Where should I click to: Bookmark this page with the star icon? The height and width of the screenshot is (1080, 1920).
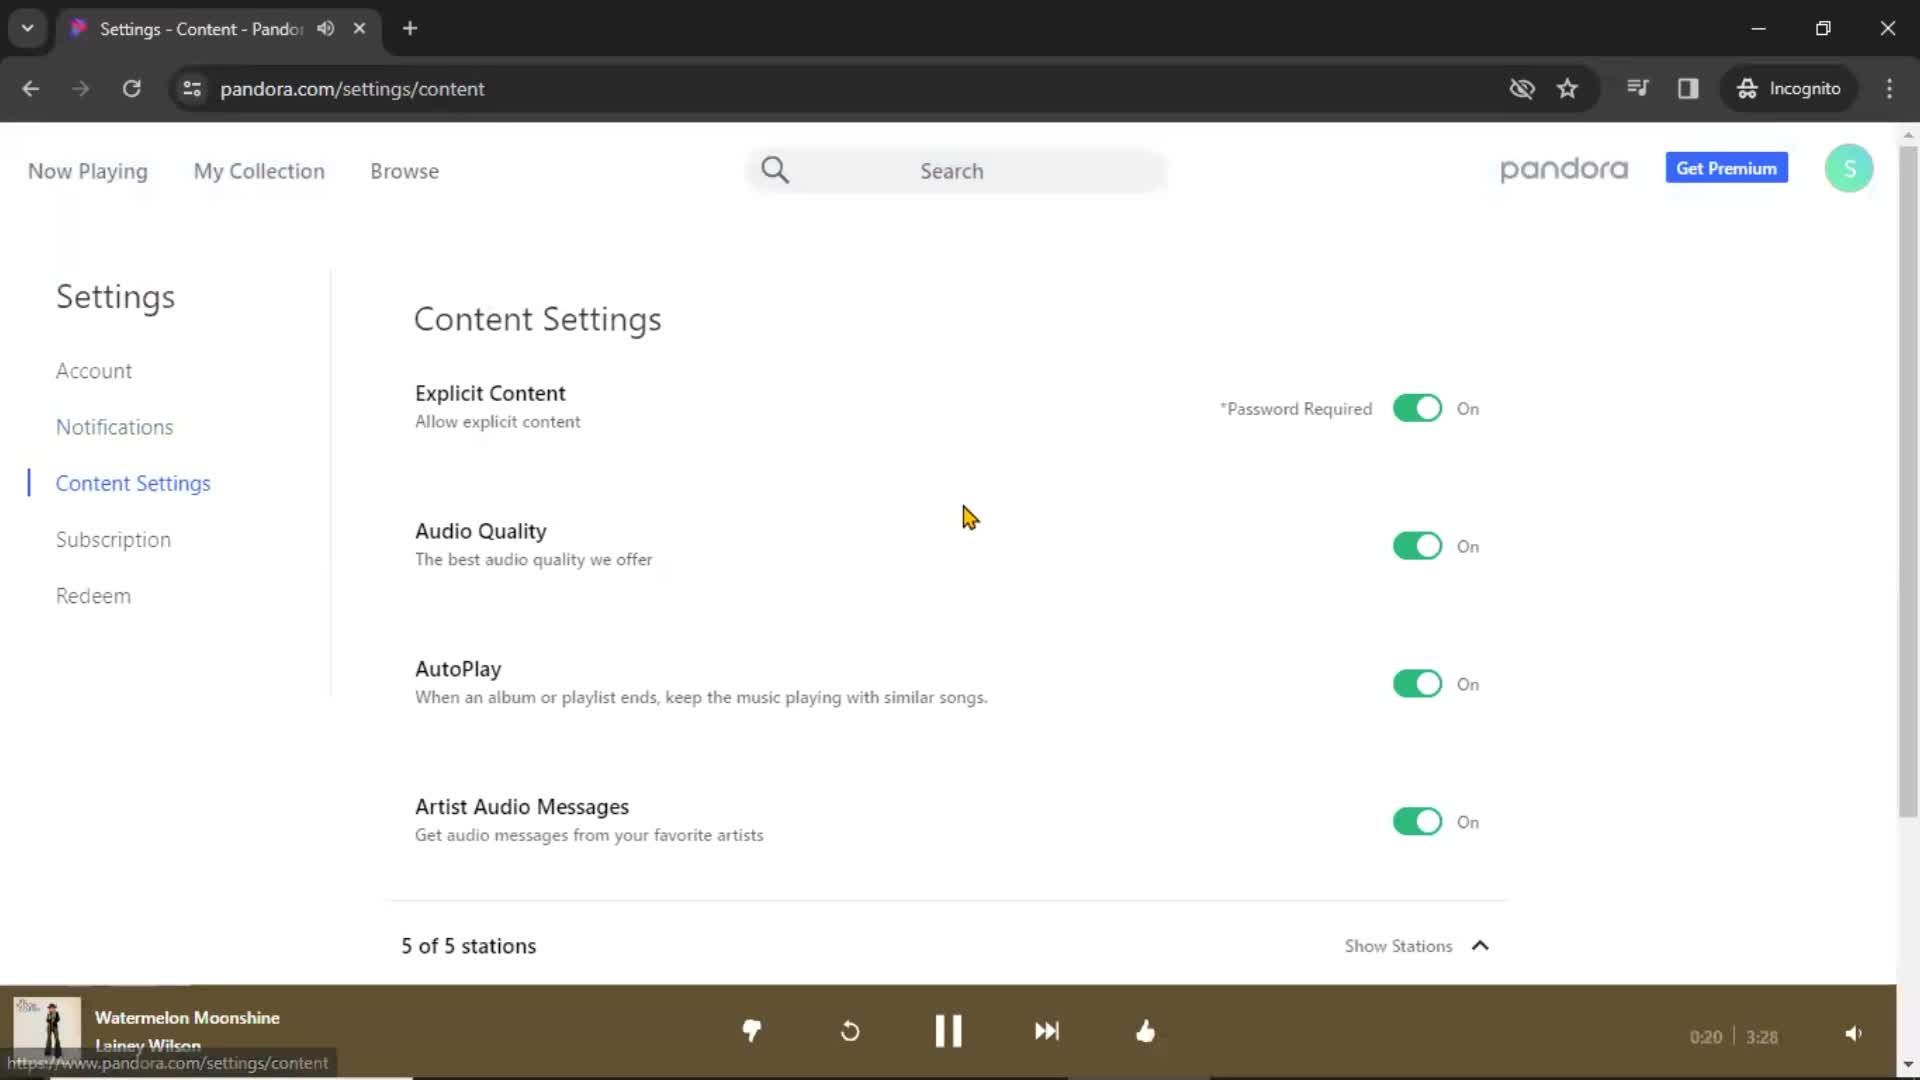[1567, 88]
